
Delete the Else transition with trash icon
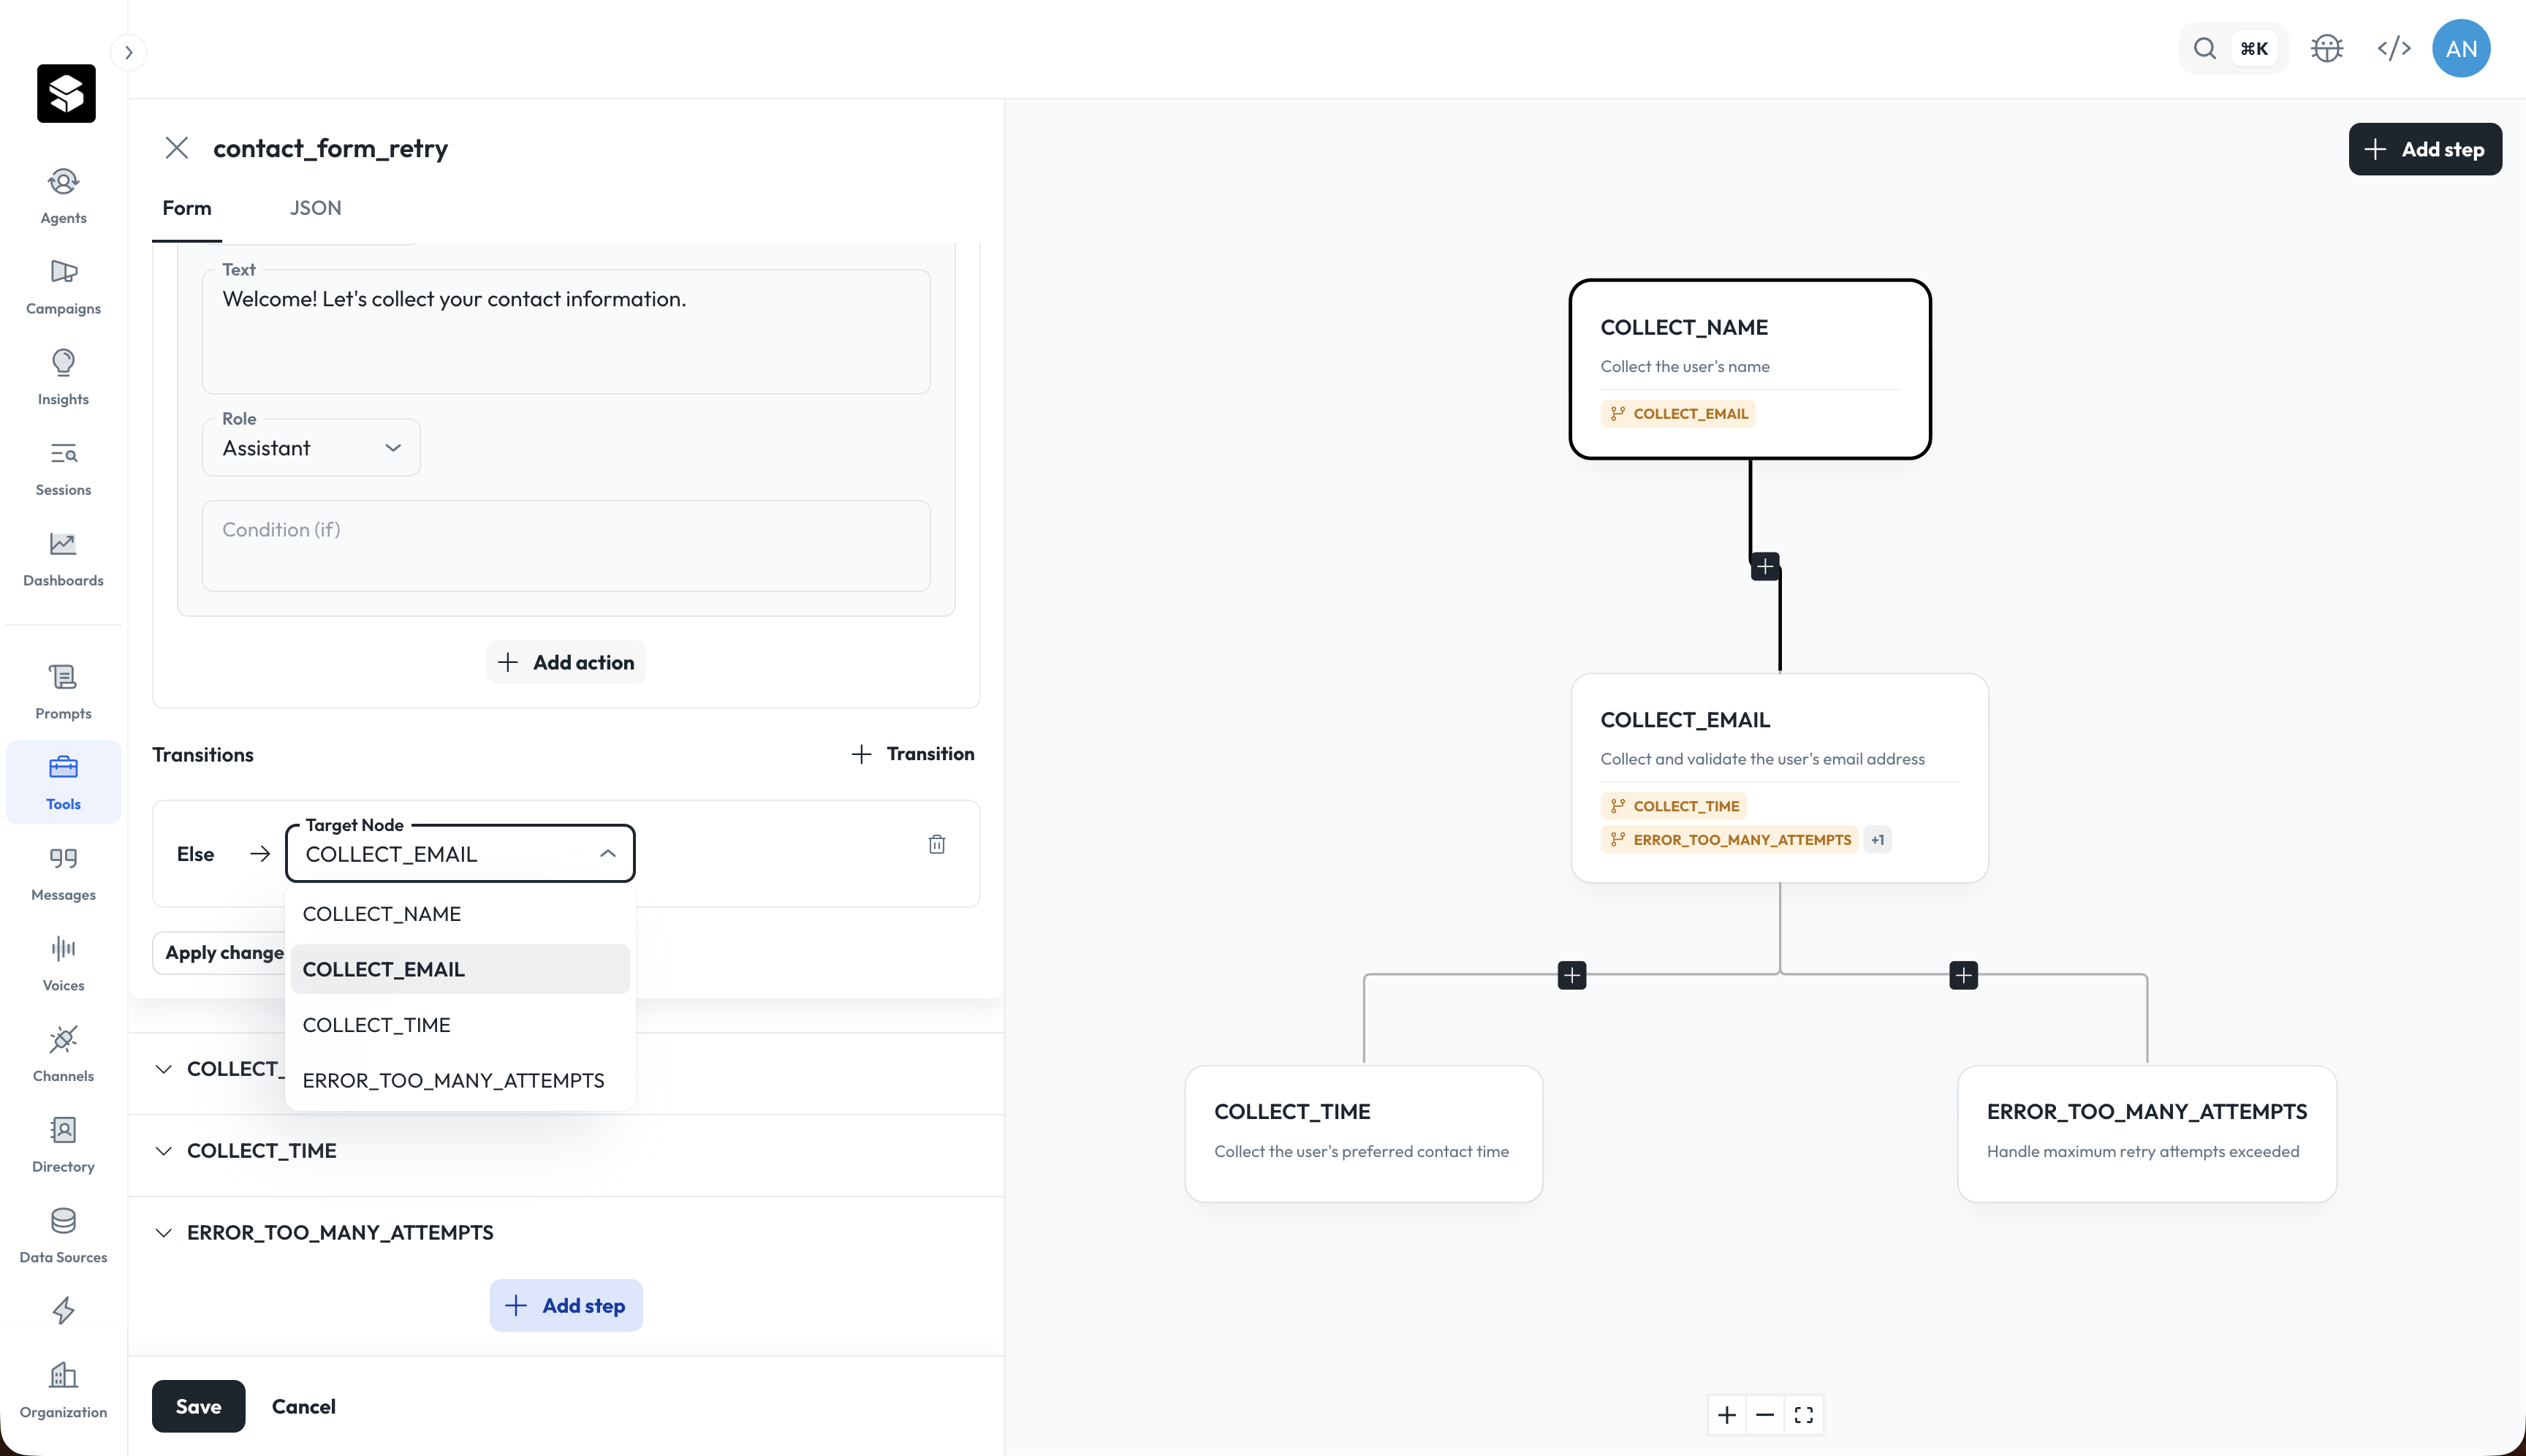click(936, 844)
